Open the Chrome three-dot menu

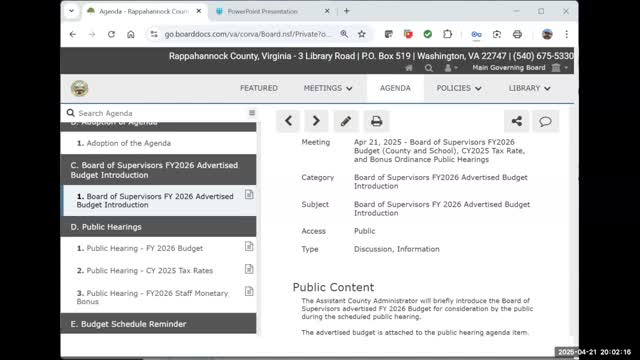pos(567,34)
